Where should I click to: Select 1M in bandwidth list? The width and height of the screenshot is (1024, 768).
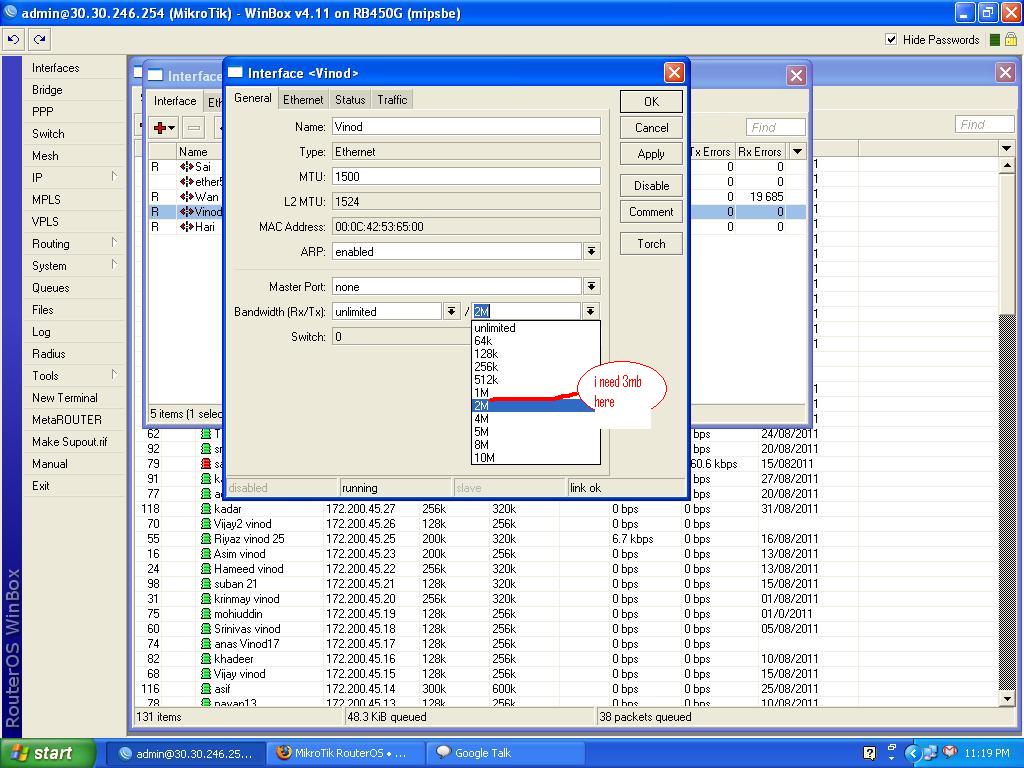(x=536, y=392)
